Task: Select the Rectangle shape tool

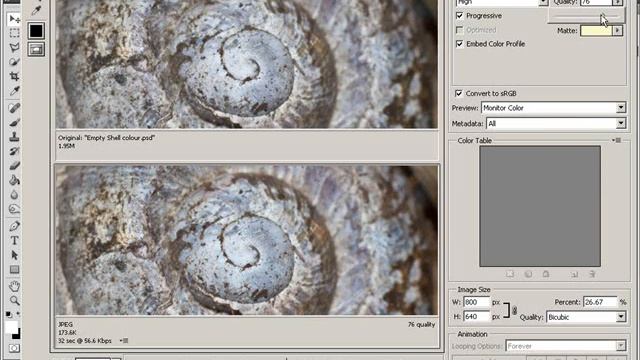Action: [x=14, y=269]
